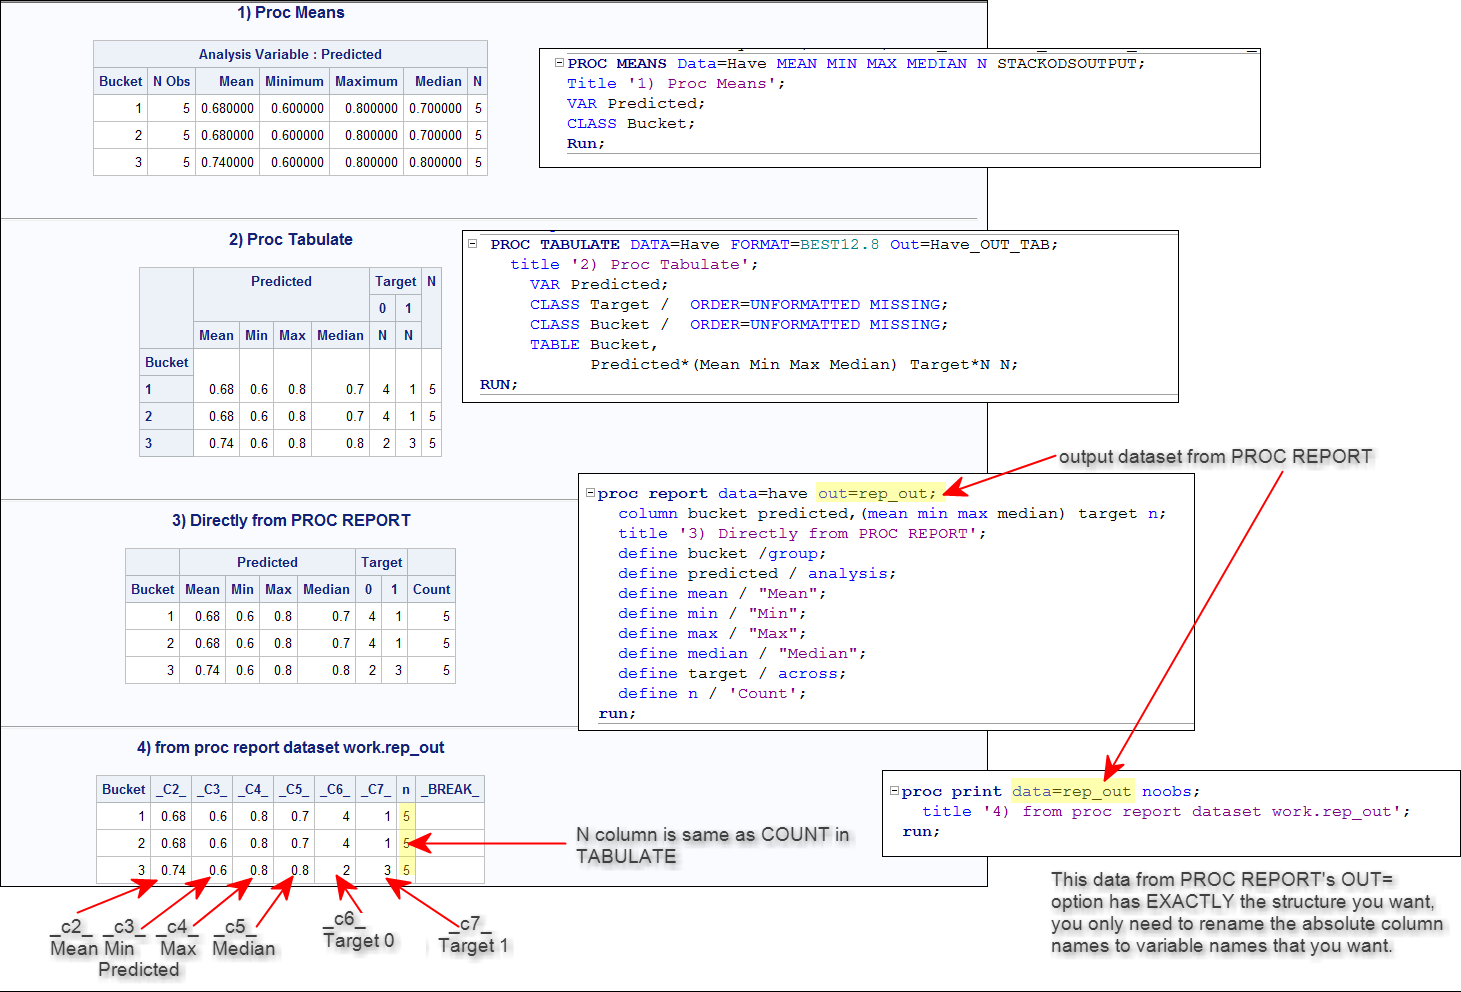1461x992 pixels.
Task: Collapse the PROC MEANS code block
Action: point(559,63)
